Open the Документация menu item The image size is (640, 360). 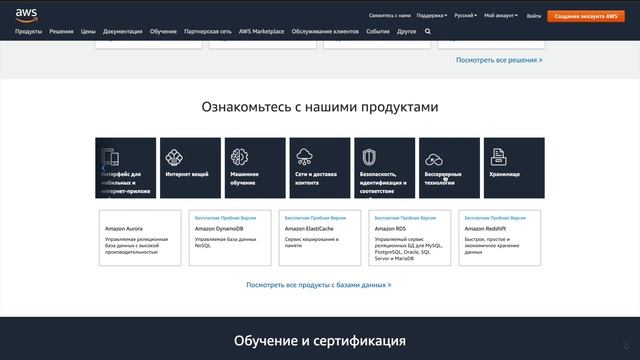click(123, 31)
